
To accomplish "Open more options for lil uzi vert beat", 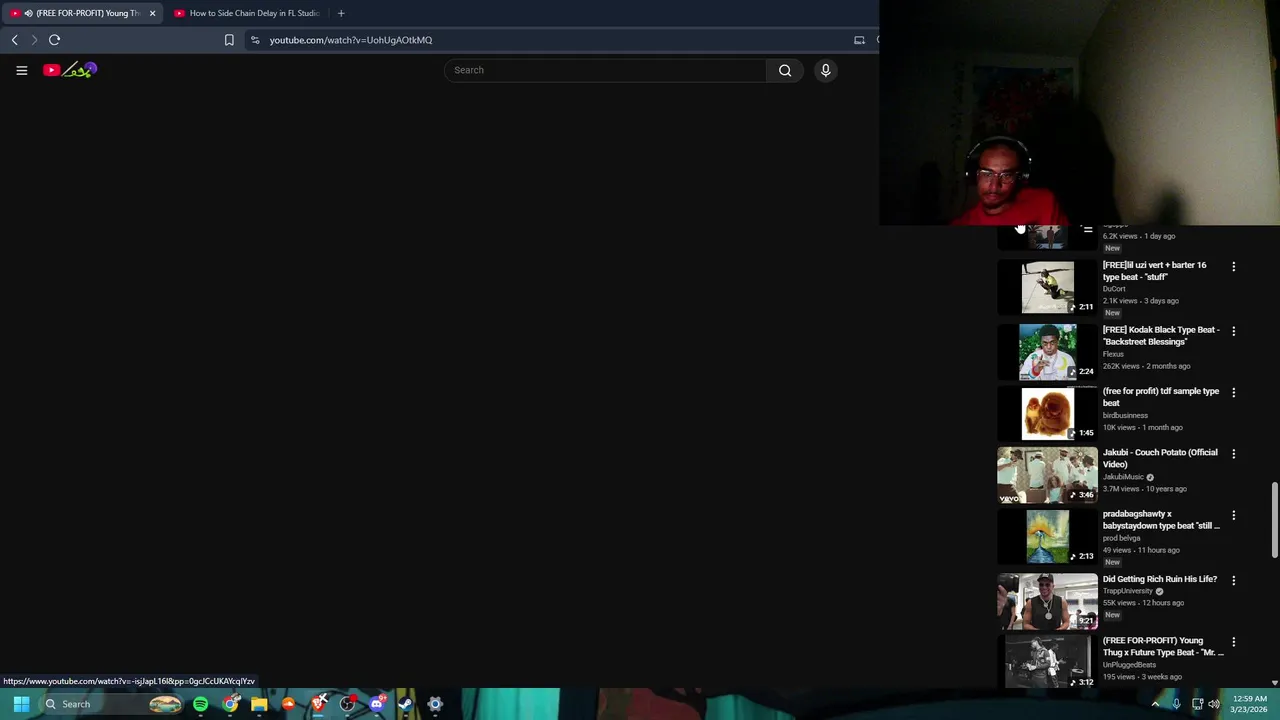I will [1233, 267].
